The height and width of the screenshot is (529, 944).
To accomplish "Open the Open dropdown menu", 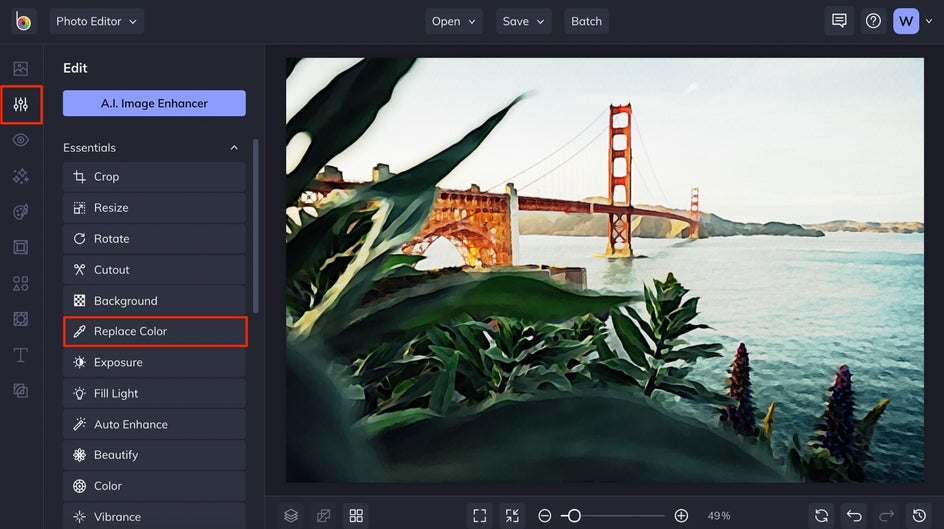I will coord(454,21).
